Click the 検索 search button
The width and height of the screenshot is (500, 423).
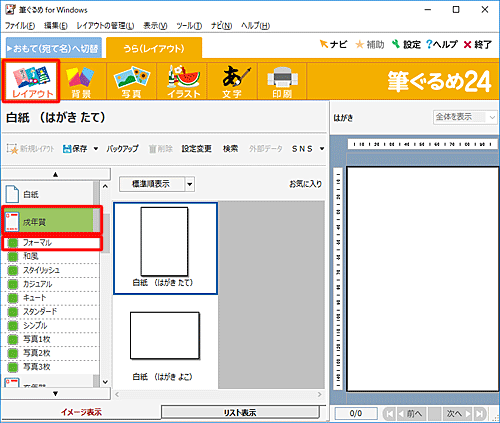coord(230,149)
